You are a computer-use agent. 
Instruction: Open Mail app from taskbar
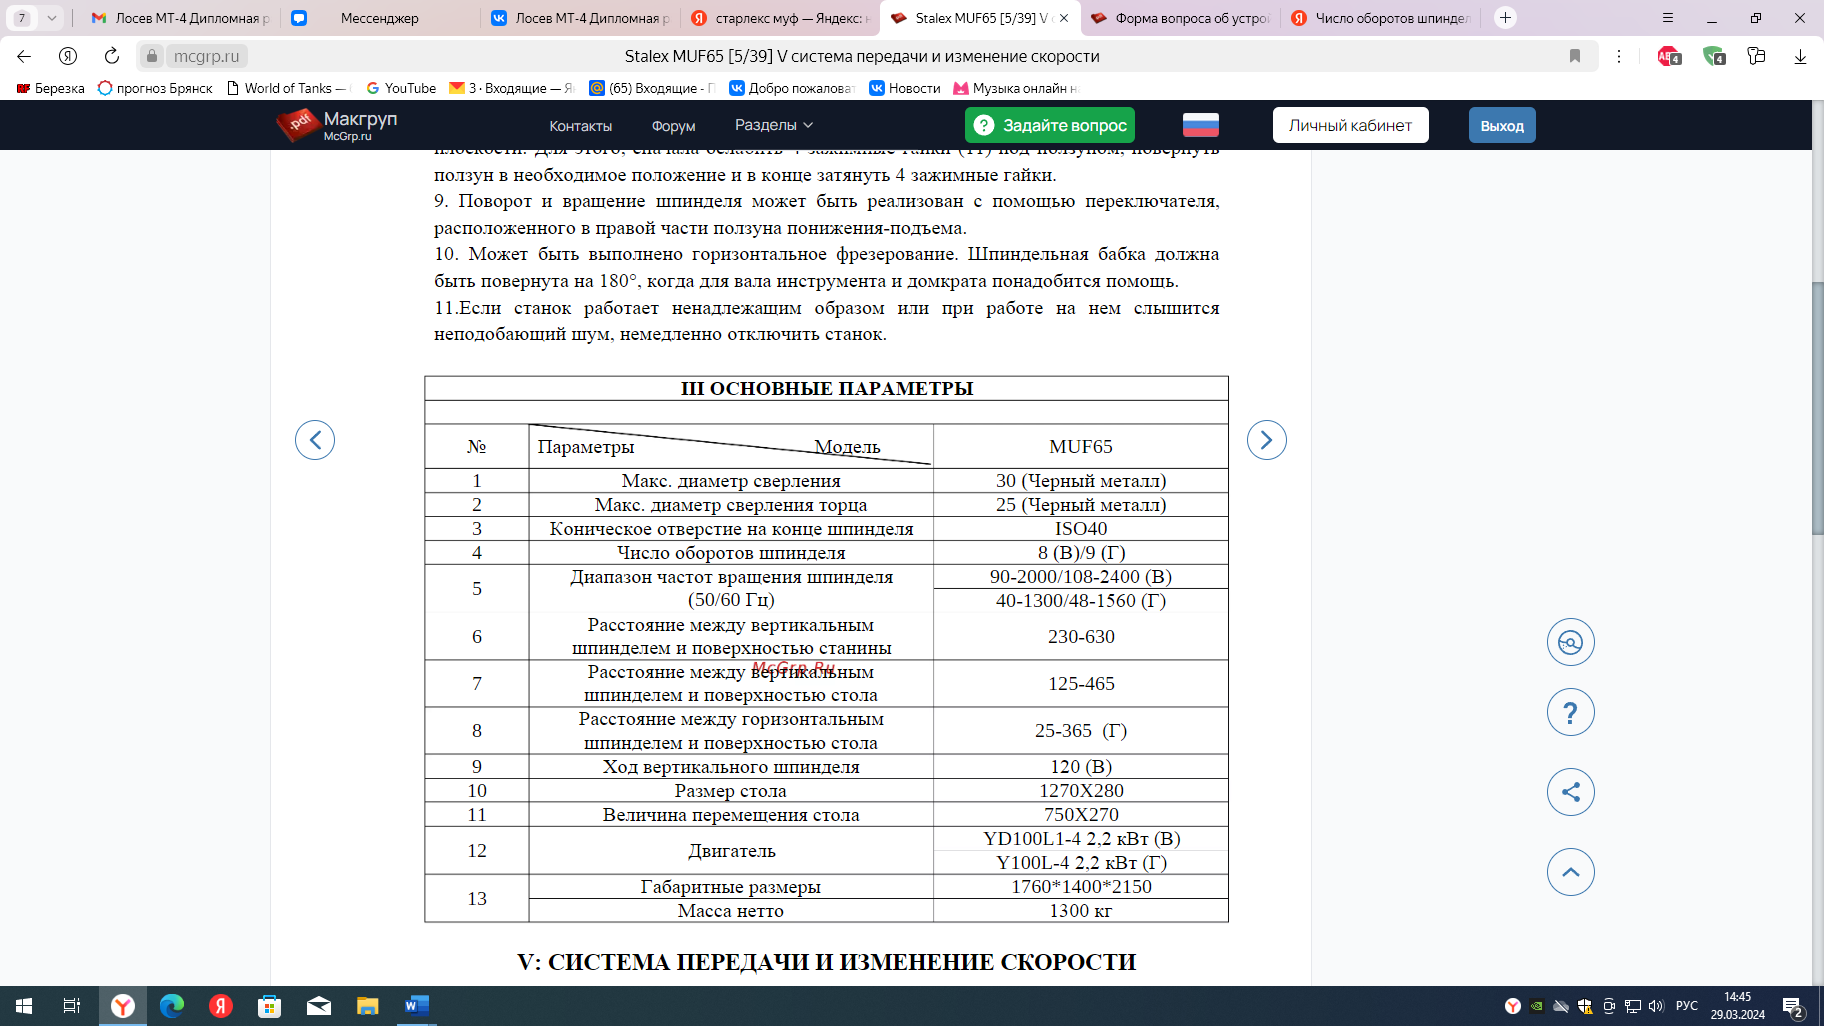coord(319,1006)
